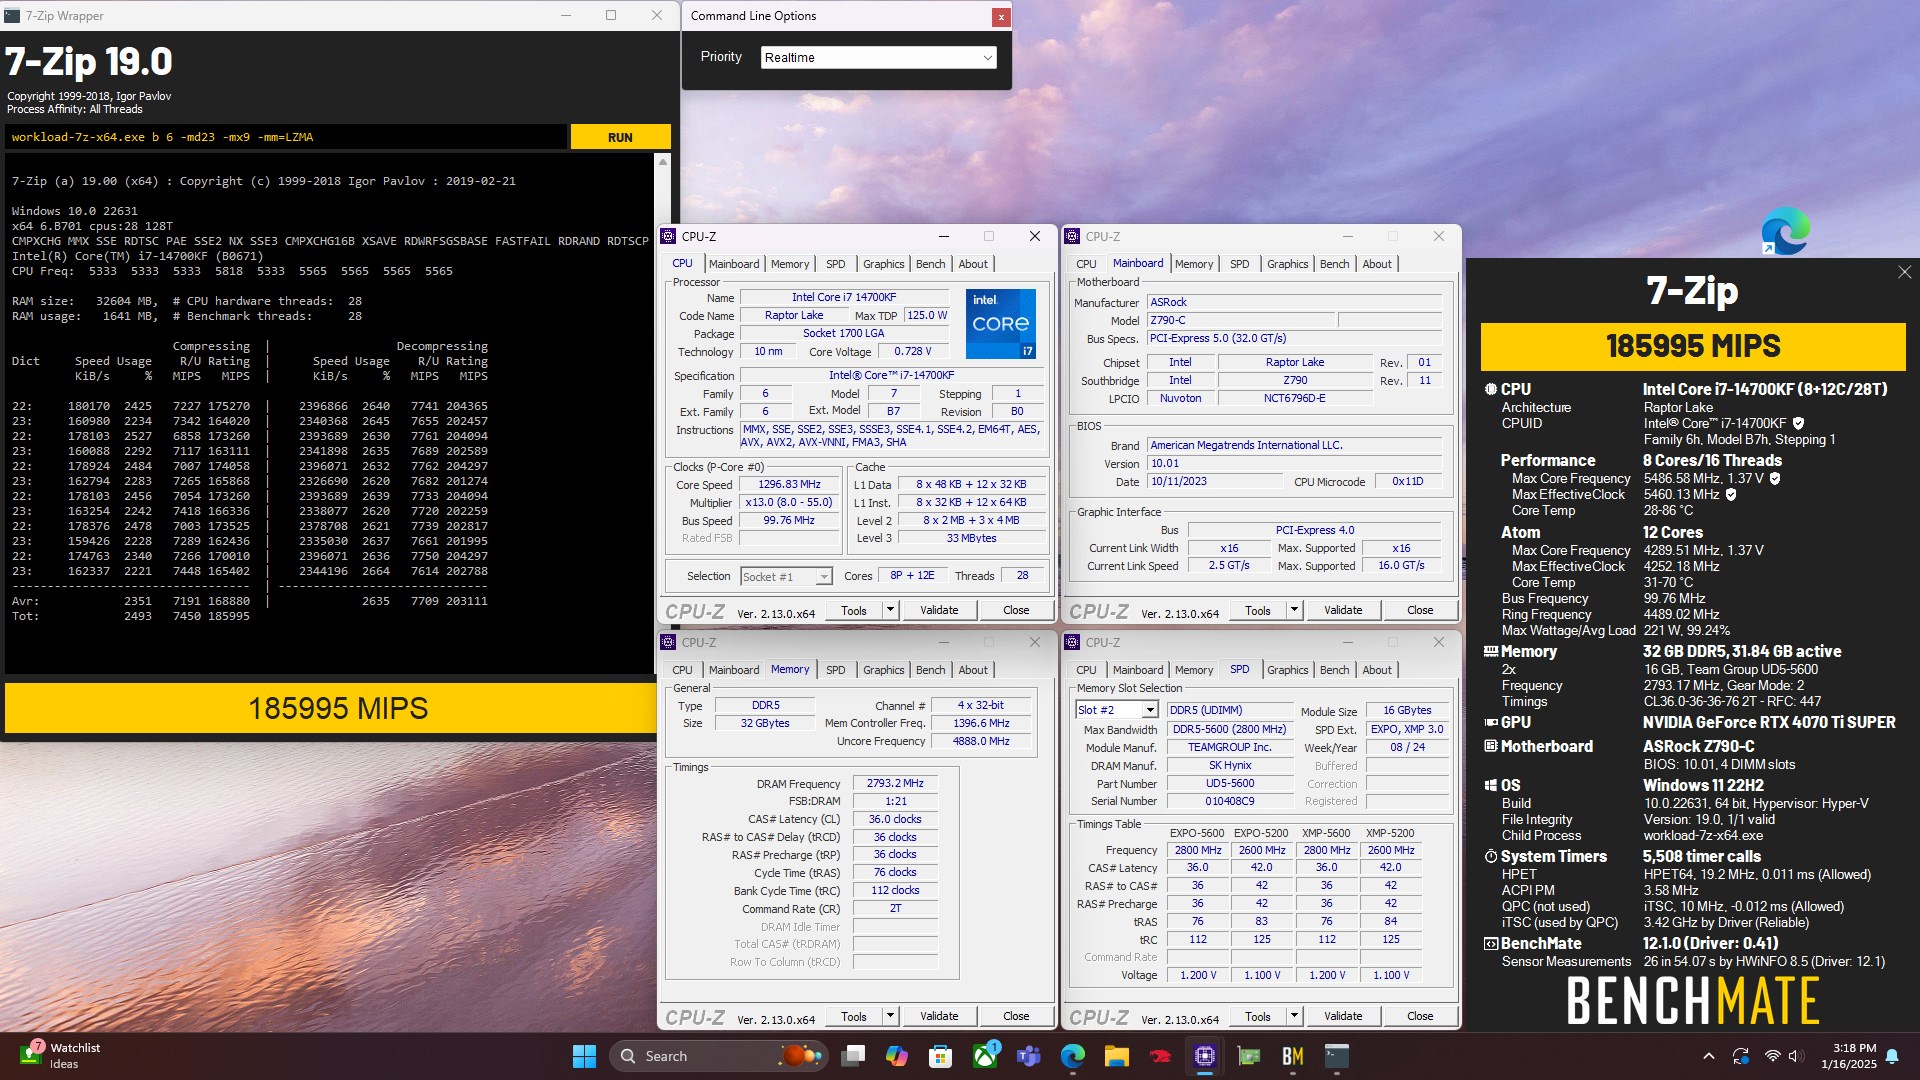The height and width of the screenshot is (1080, 1920).
Task: Open the Graphics tab in top-left CPU-Z window
Action: tap(883, 264)
